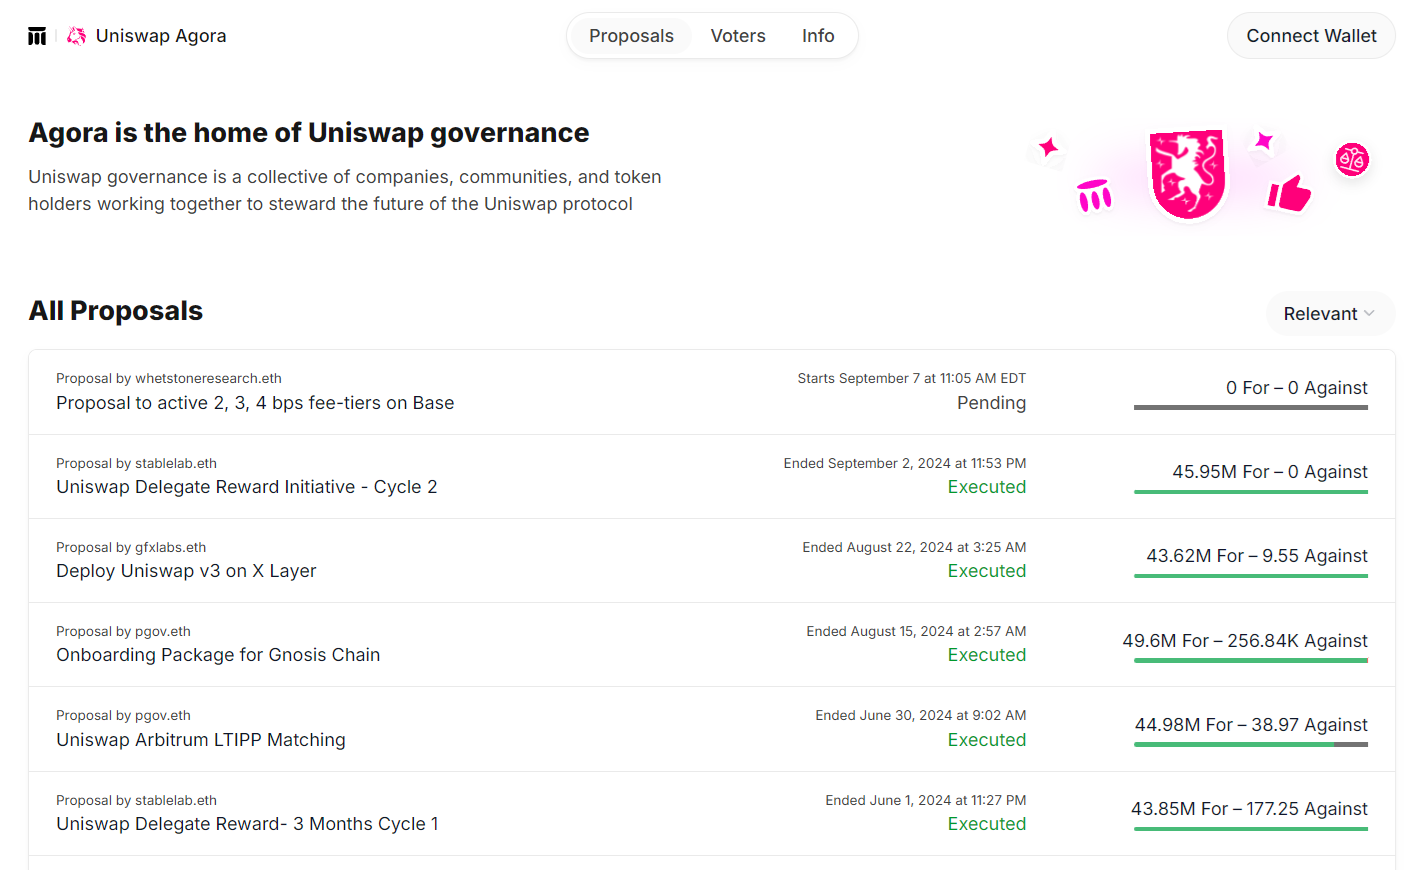
Task: Click the pink unicorn shield illustration
Action: (x=1187, y=173)
